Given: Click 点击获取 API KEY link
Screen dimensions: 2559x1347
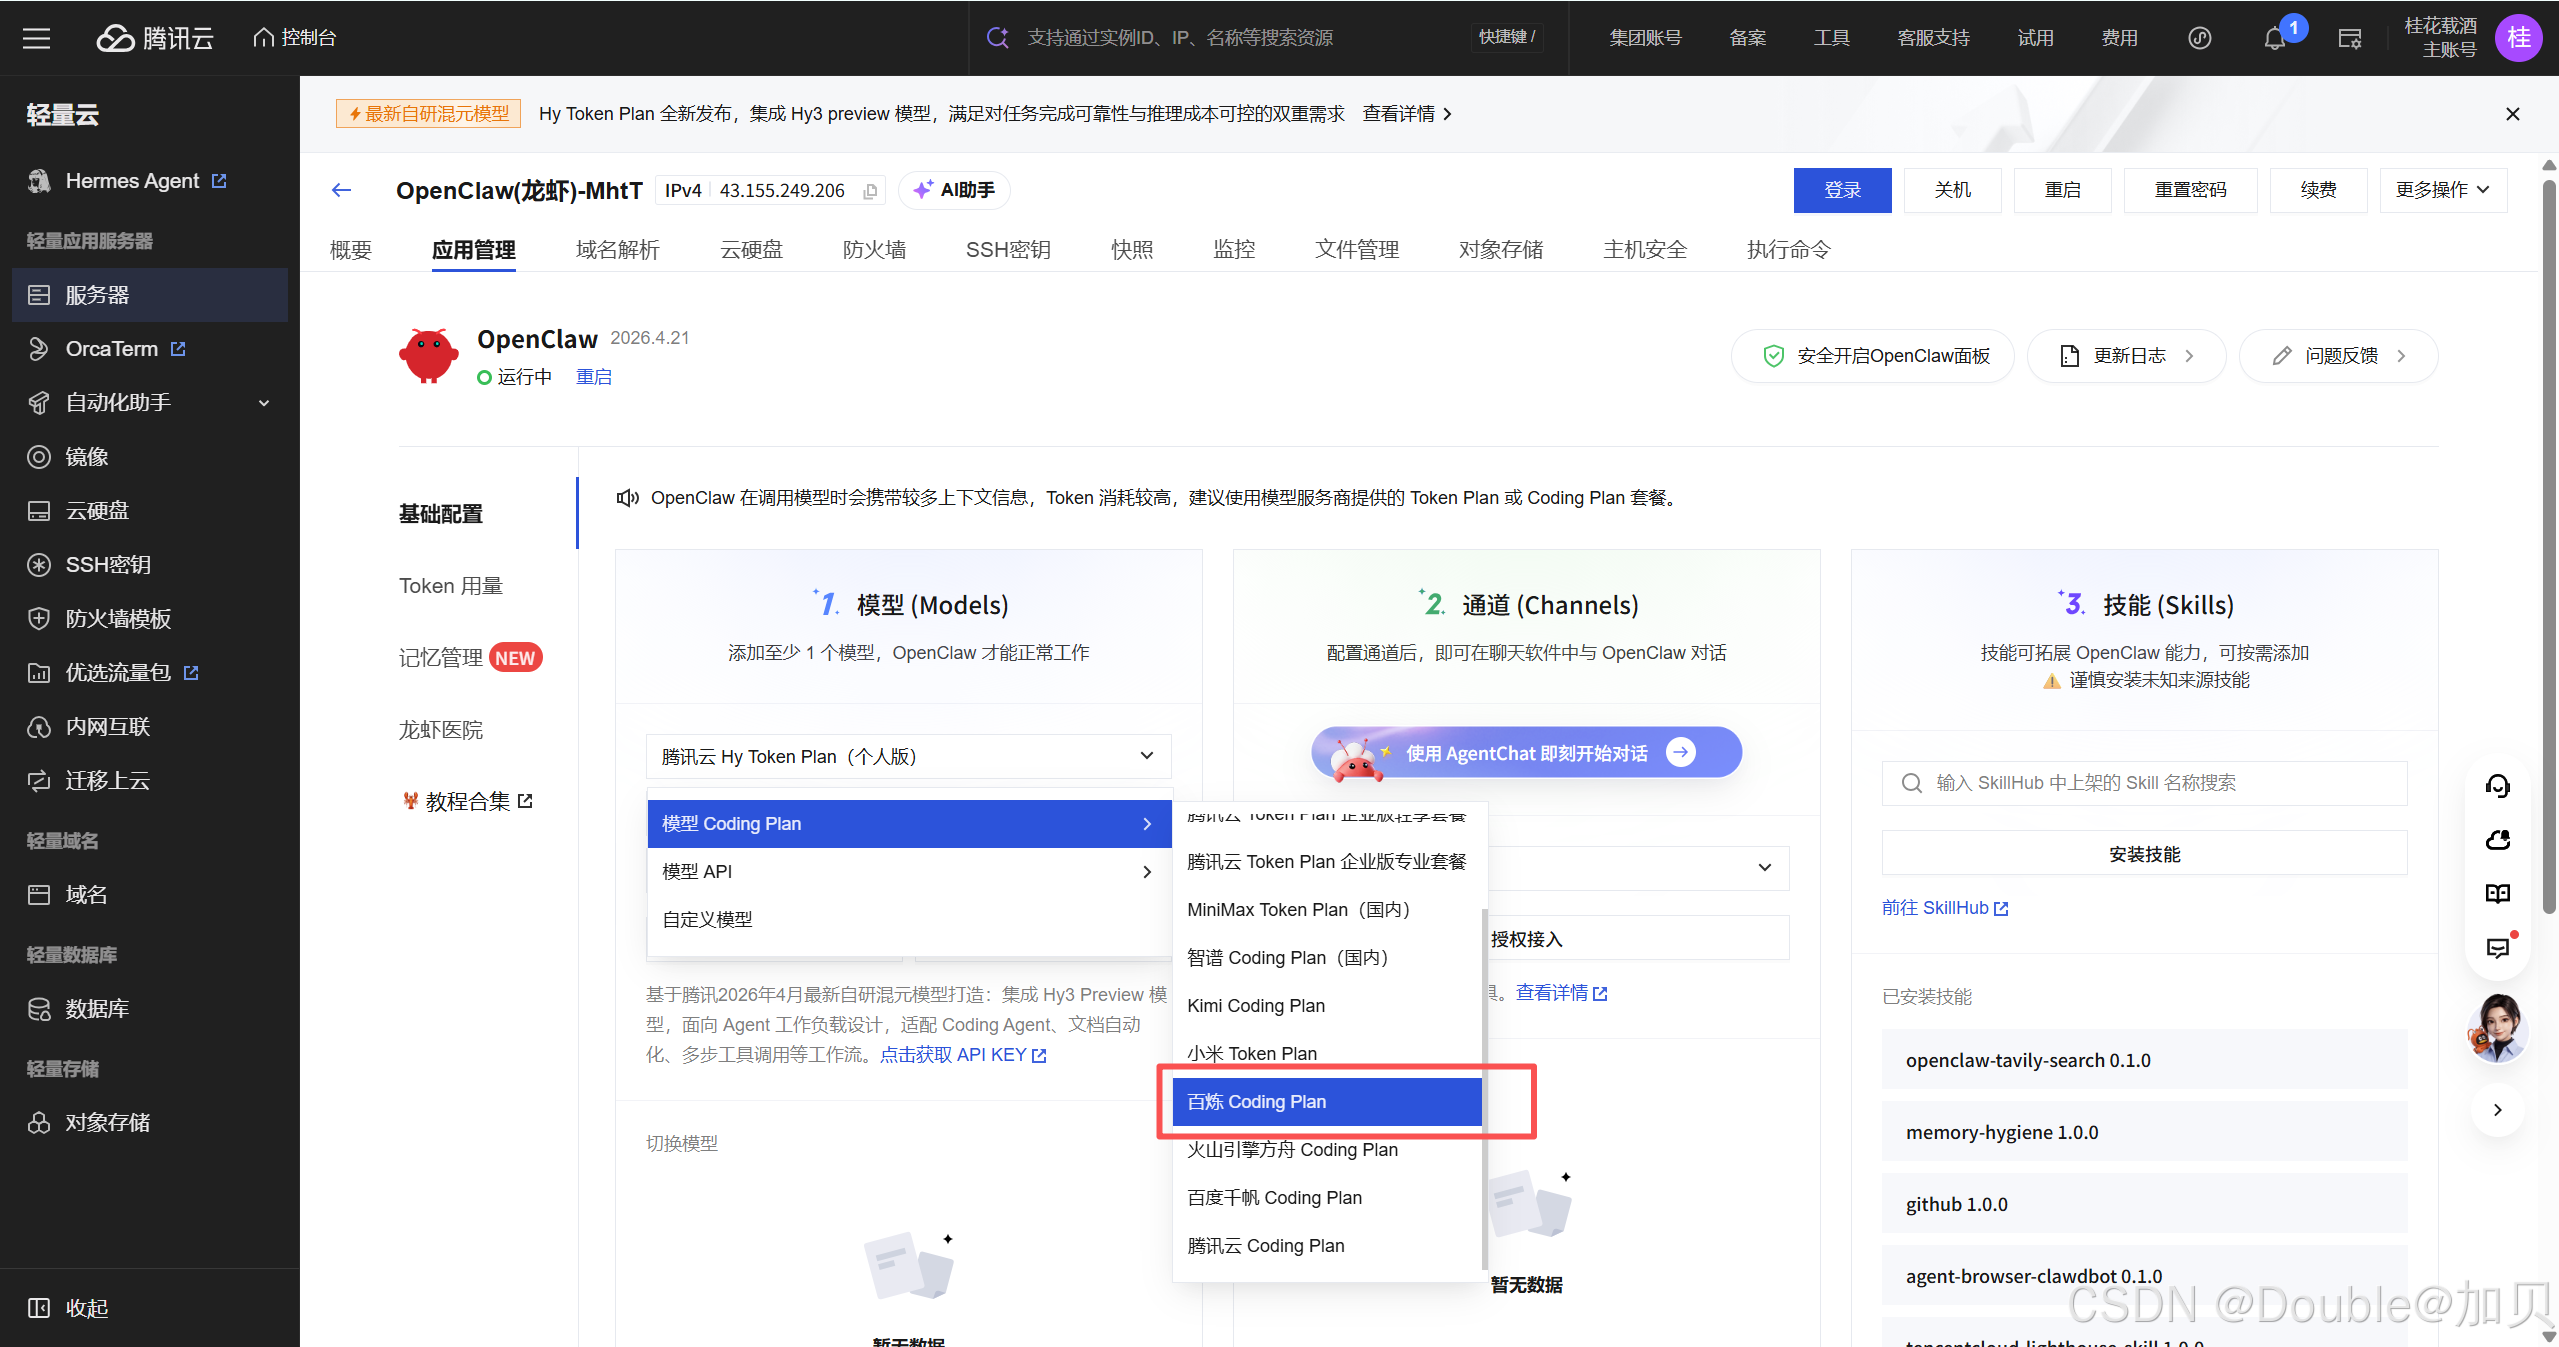Looking at the screenshot, I should pyautogui.click(x=963, y=1055).
